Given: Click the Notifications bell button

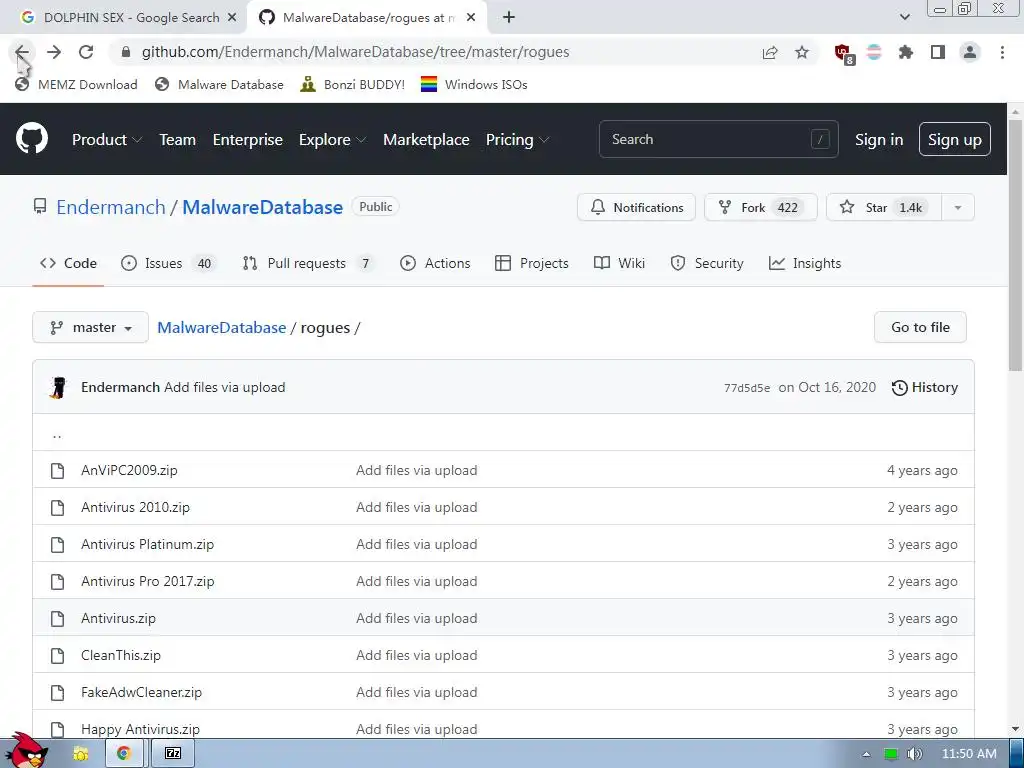Looking at the screenshot, I should [636, 208].
